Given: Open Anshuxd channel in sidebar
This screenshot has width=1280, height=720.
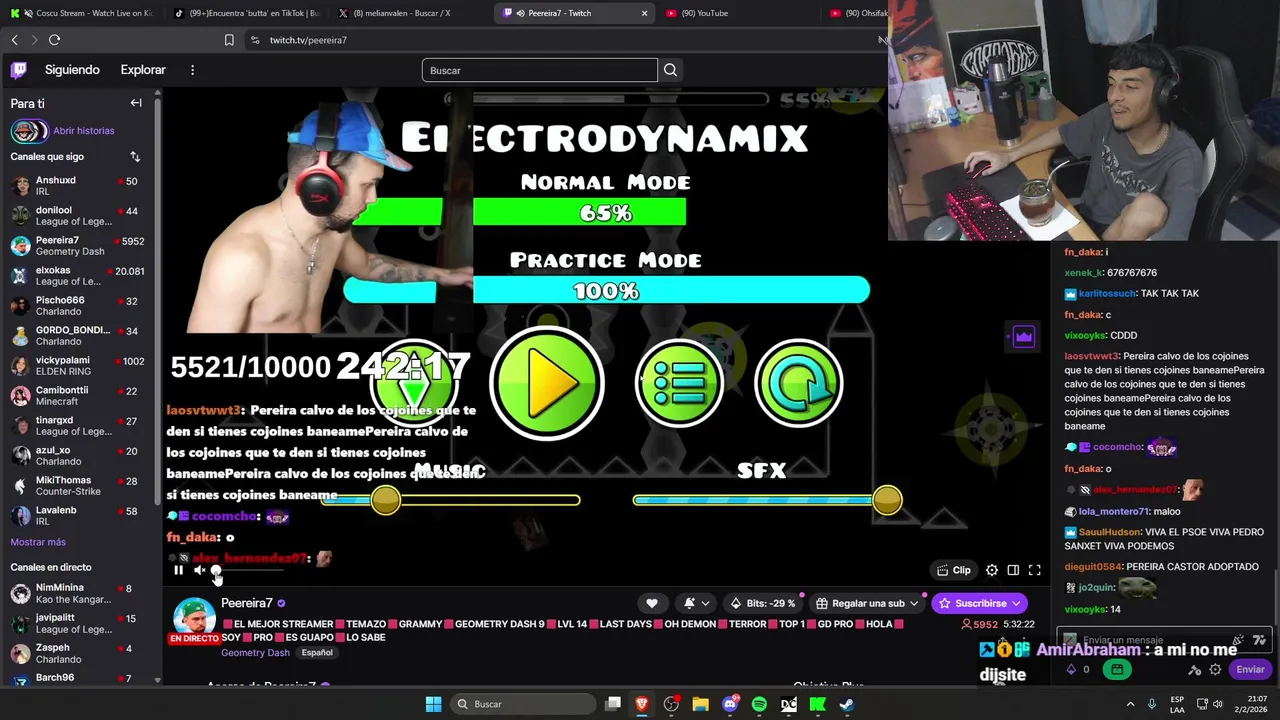Looking at the screenshot, I should (x=80, y=186).
